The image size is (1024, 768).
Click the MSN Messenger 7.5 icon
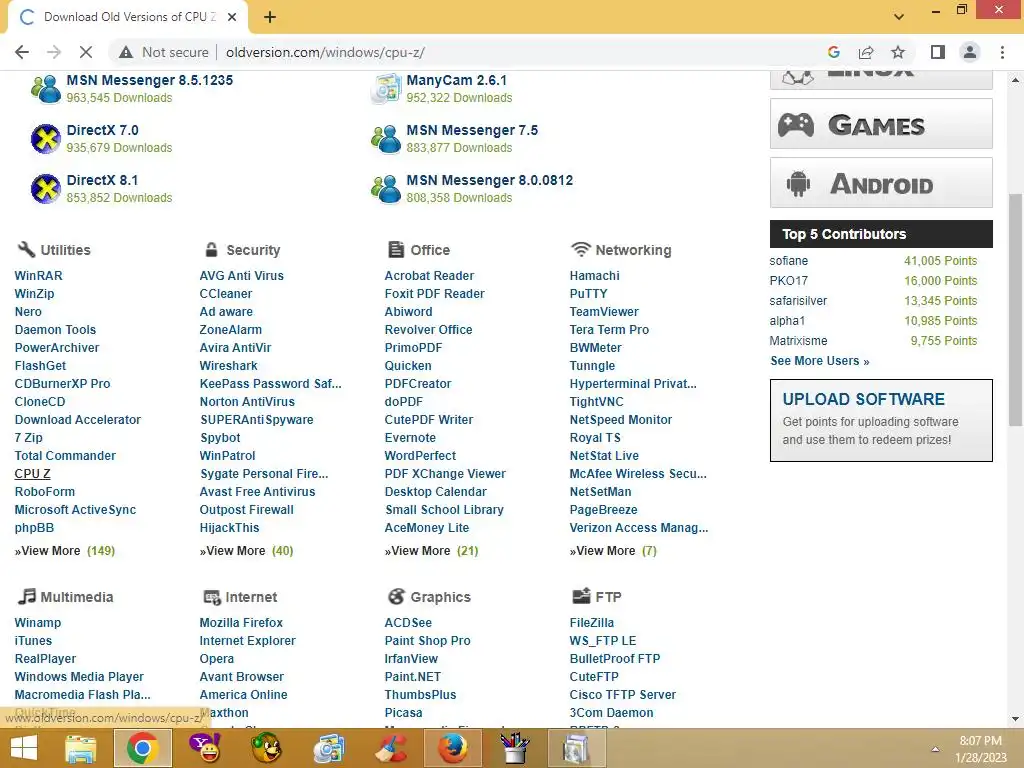click(x=385, y=138)
